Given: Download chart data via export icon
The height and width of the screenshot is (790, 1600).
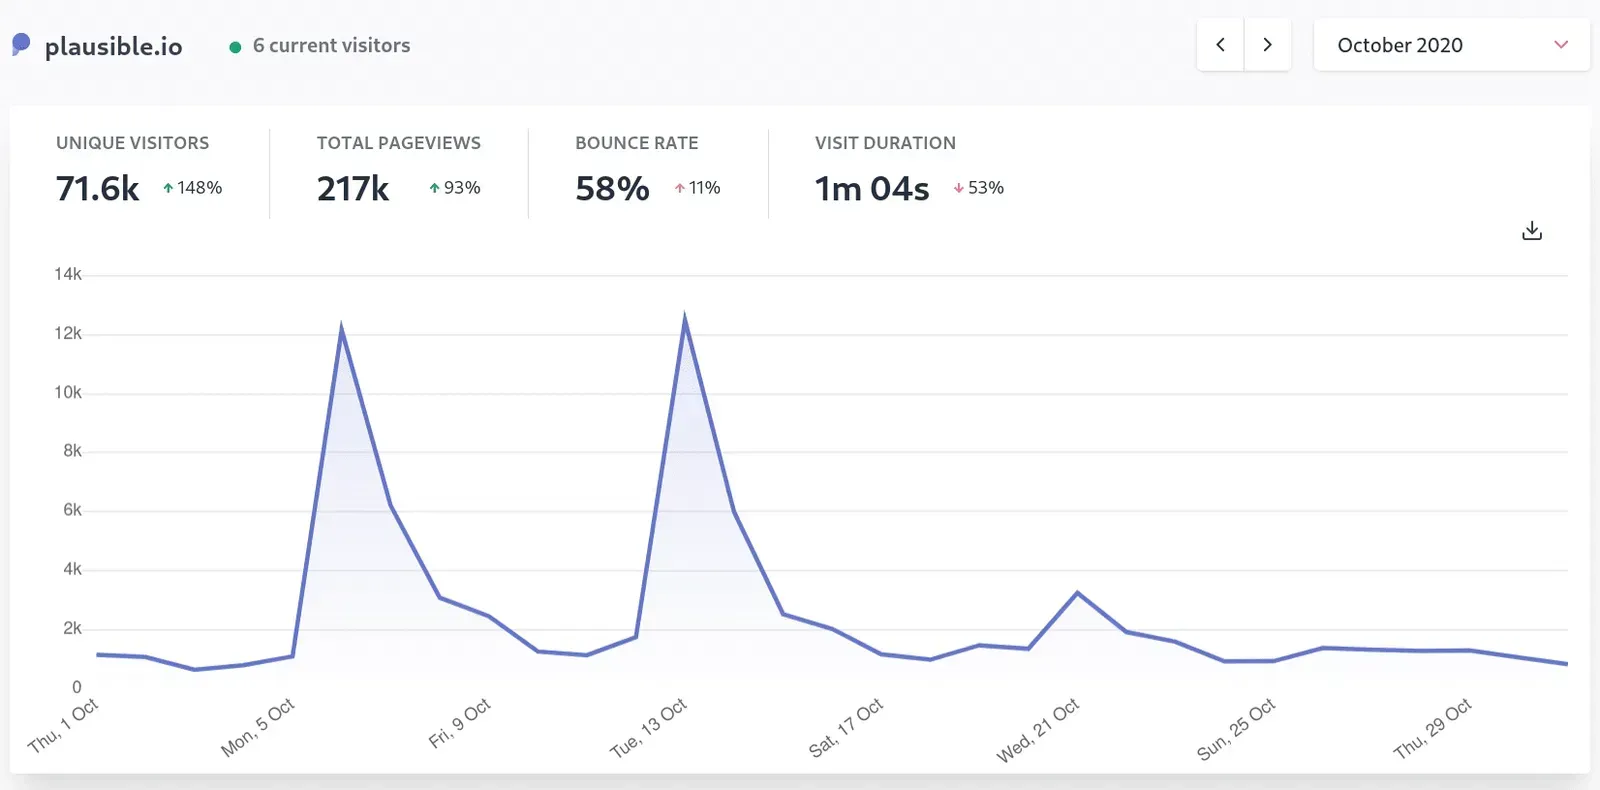Looking at the screenshot, I should (1531, 231).
